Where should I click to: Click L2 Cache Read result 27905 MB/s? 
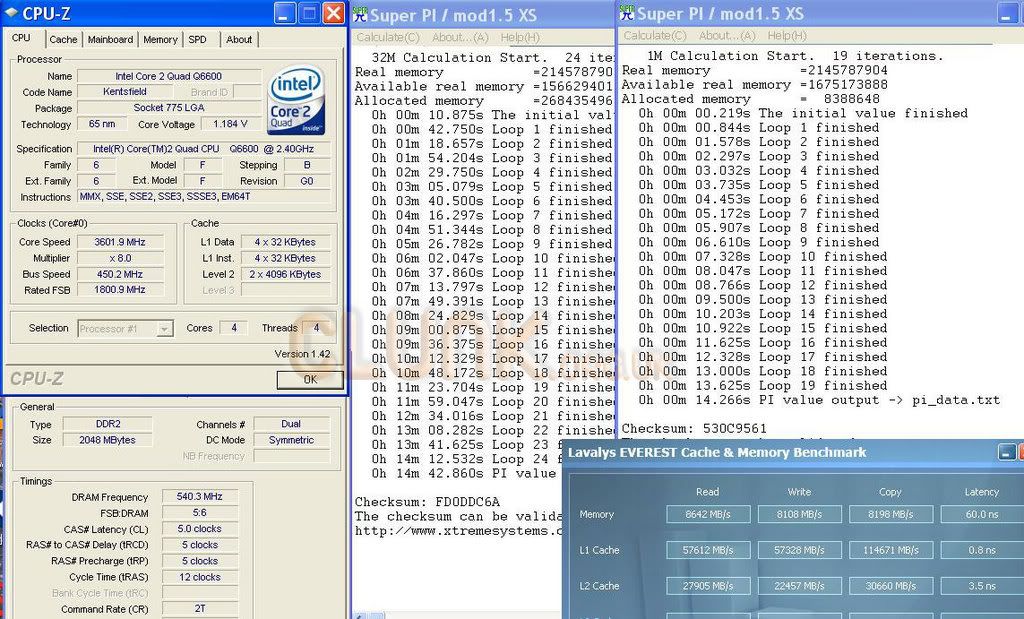pyautogui.click(x=709, y=586)
